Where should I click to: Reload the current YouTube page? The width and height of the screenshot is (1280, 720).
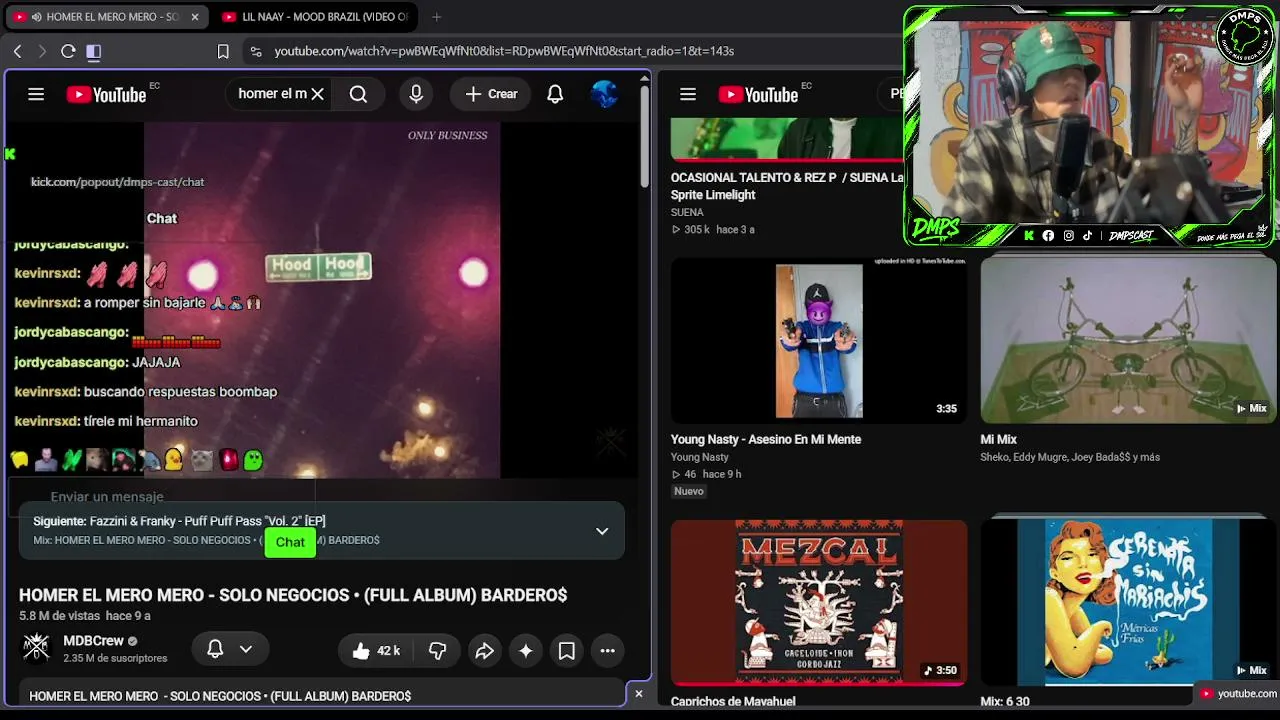(x=68, y=51)
